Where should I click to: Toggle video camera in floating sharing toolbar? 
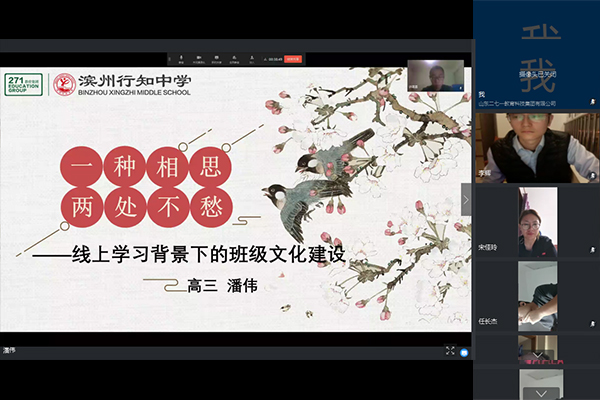[x=199, y=59]
